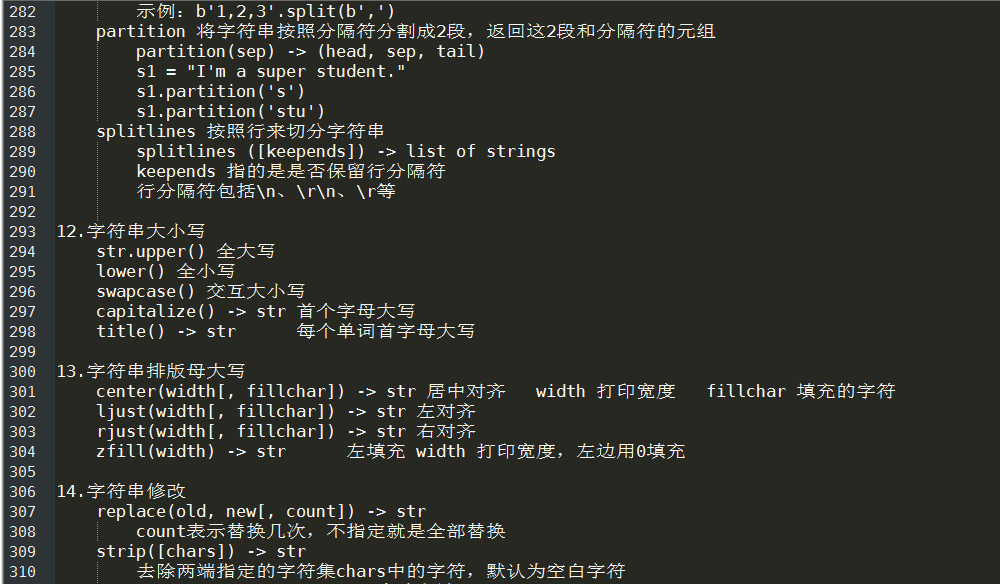The height and width of the screenshot is (584, 1000).
Task: Click line number 300 in the gutter
Action: [x=22, y=372]
